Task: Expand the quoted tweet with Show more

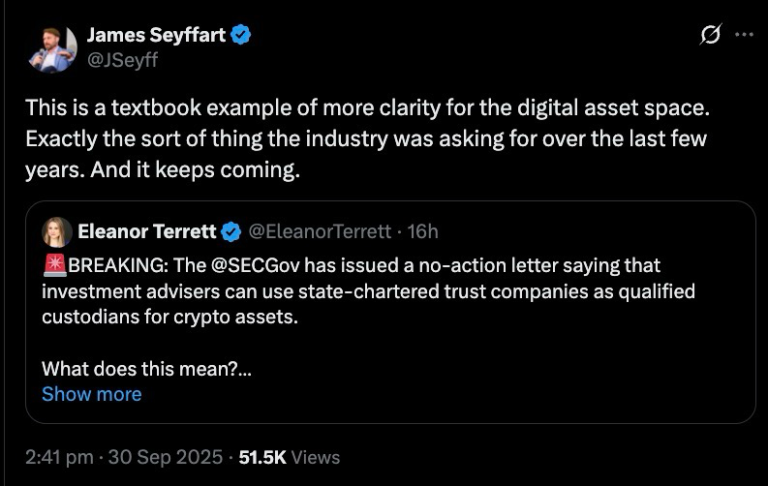Action: click(91, 394)
